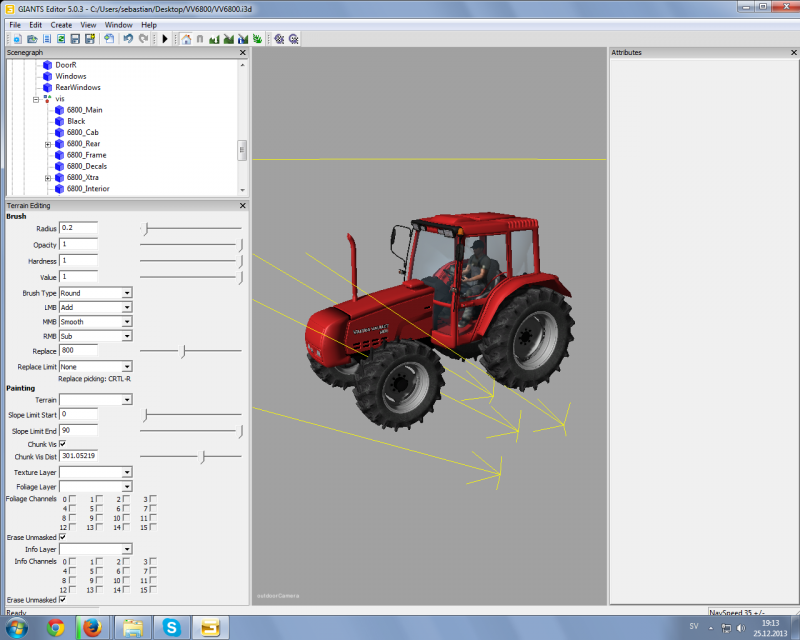Screen dimensions: 800x640
Task: Open the Foliage Layer dropdown
Action: pos(127,487)
